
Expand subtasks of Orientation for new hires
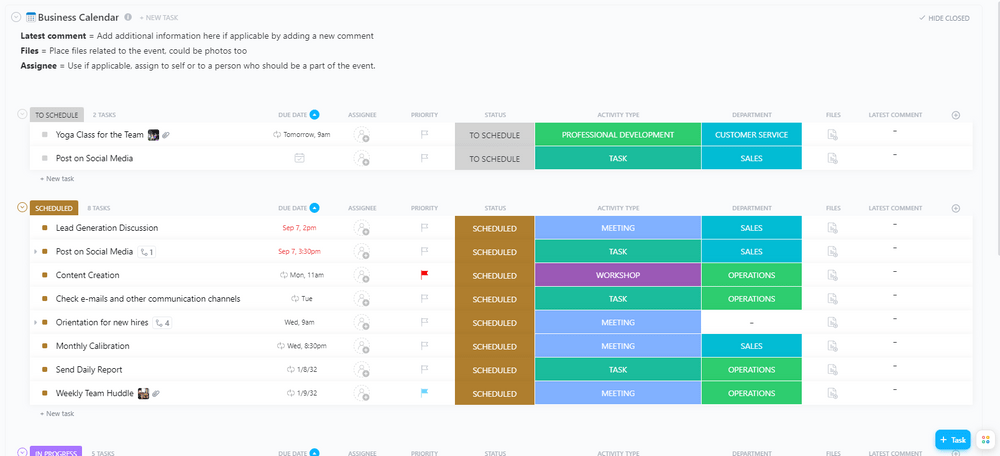click(x=36, y=323)
